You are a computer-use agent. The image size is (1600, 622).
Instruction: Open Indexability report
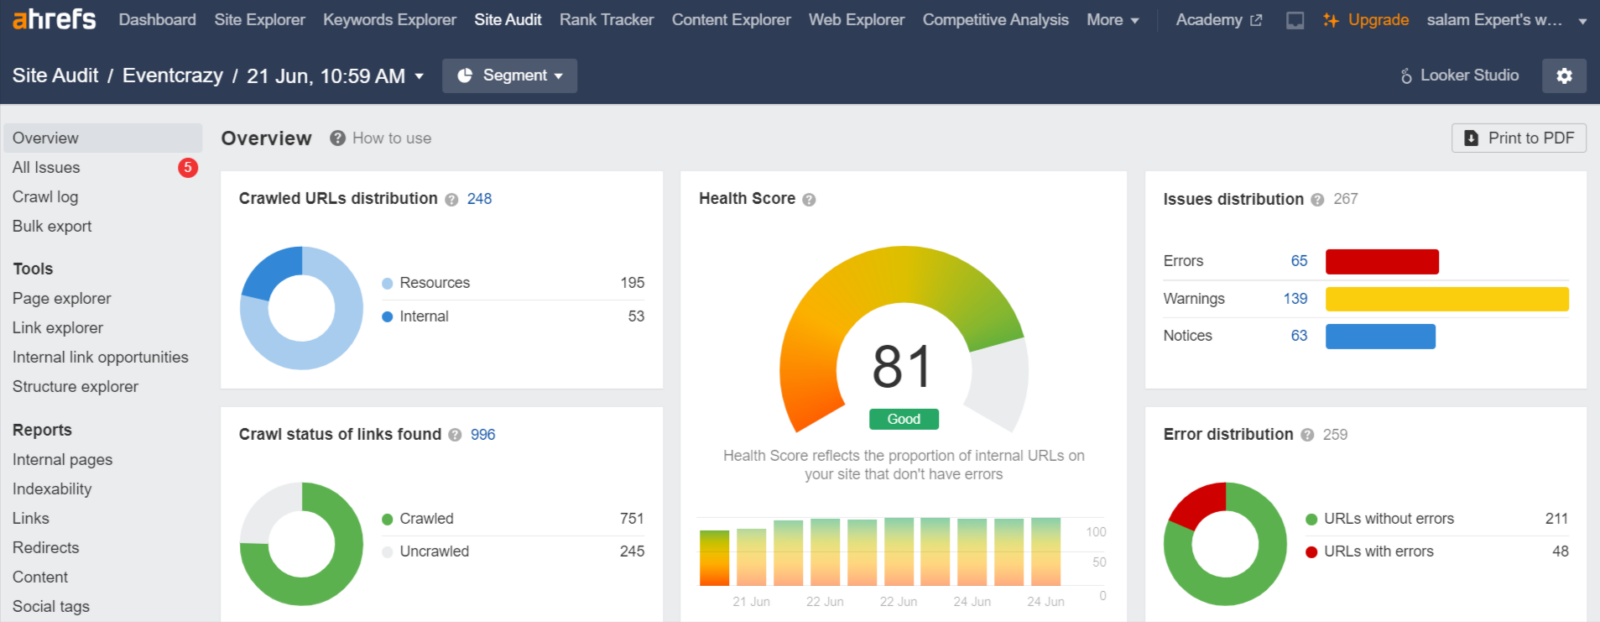coord(52,489)
